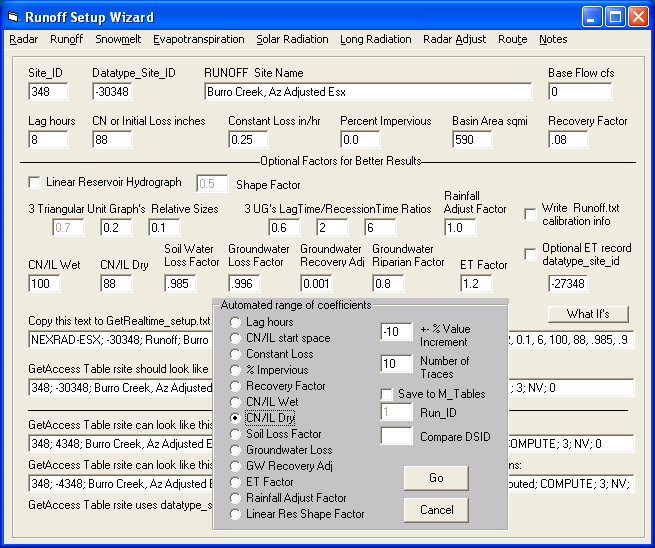Click the Number of Traces field
Image resolution: width=655 pixels, height=548 pixels.
(396, 364)
